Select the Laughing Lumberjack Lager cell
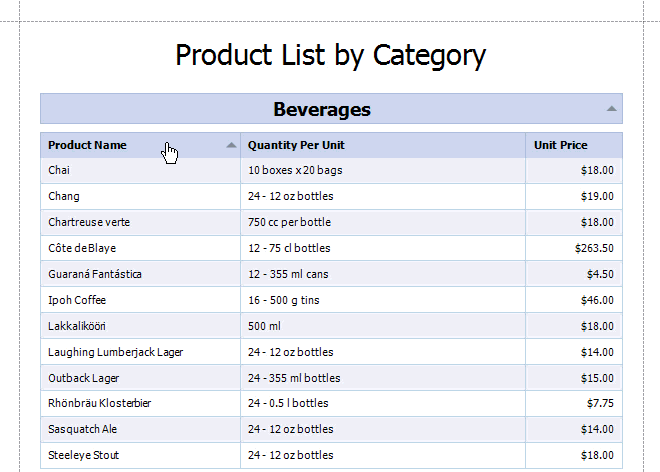This screenshot has width=660, height=472. point(115,352)
